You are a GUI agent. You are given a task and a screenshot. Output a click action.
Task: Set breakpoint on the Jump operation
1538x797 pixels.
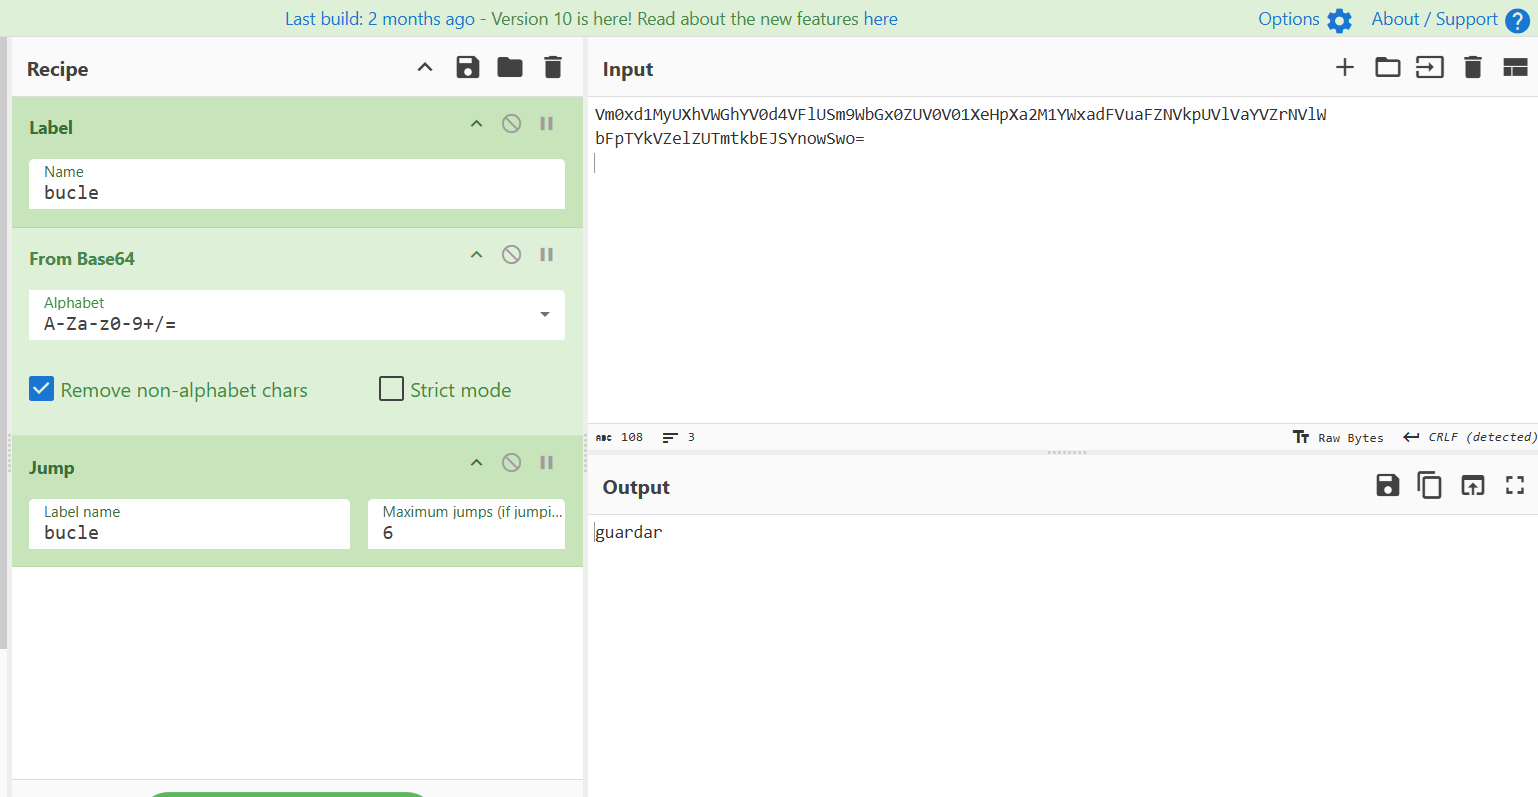tap(547, 463)
